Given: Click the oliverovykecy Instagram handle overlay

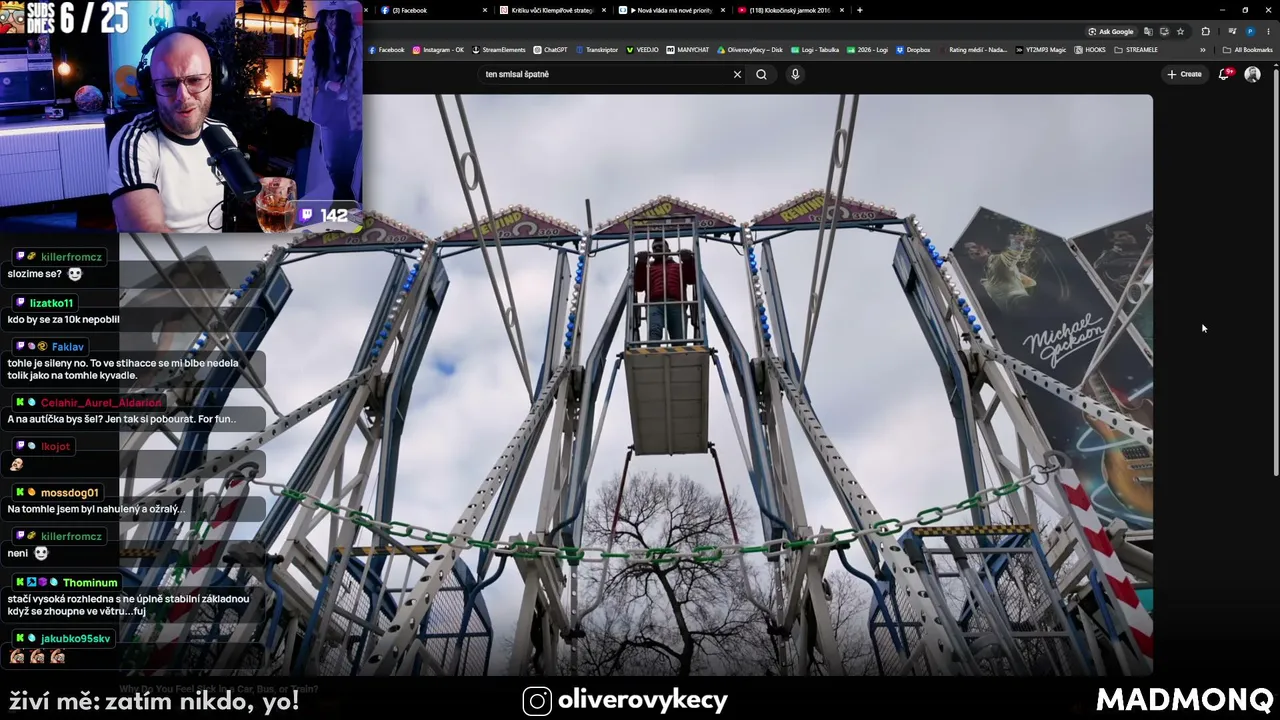Looking at the screenshot, I should [642, 701].
